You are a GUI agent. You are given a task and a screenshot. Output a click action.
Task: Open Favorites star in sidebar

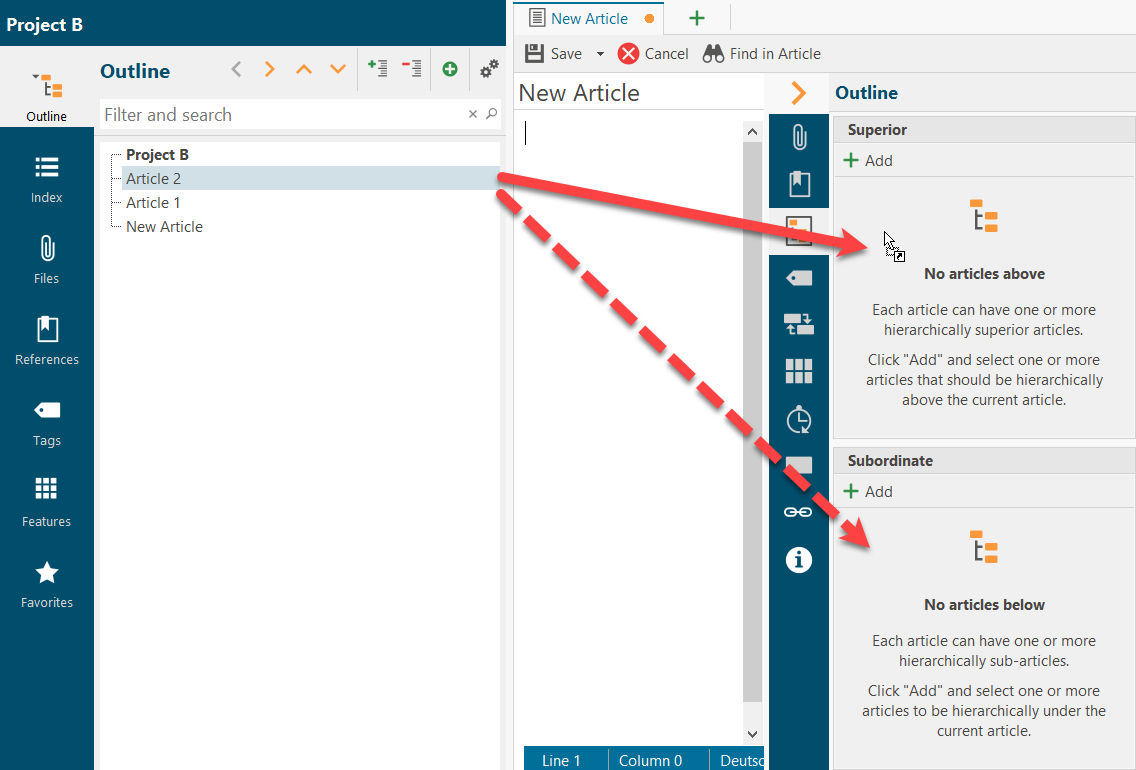coord(46,584)
